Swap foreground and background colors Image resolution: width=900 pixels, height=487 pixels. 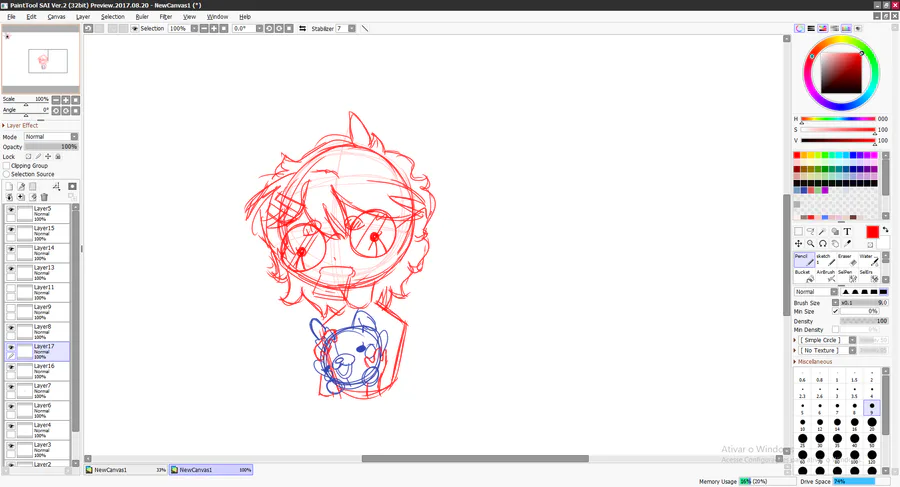(x=886, y=230)
